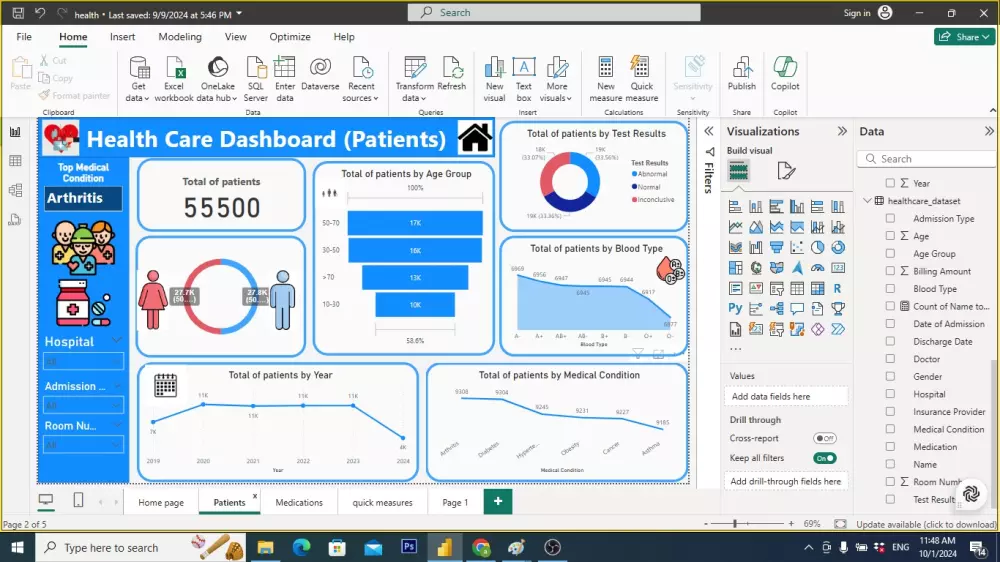Open the Room Number slicer dropdown box
The width and height of the screenshot is (1000, 562).
point(82,445)
